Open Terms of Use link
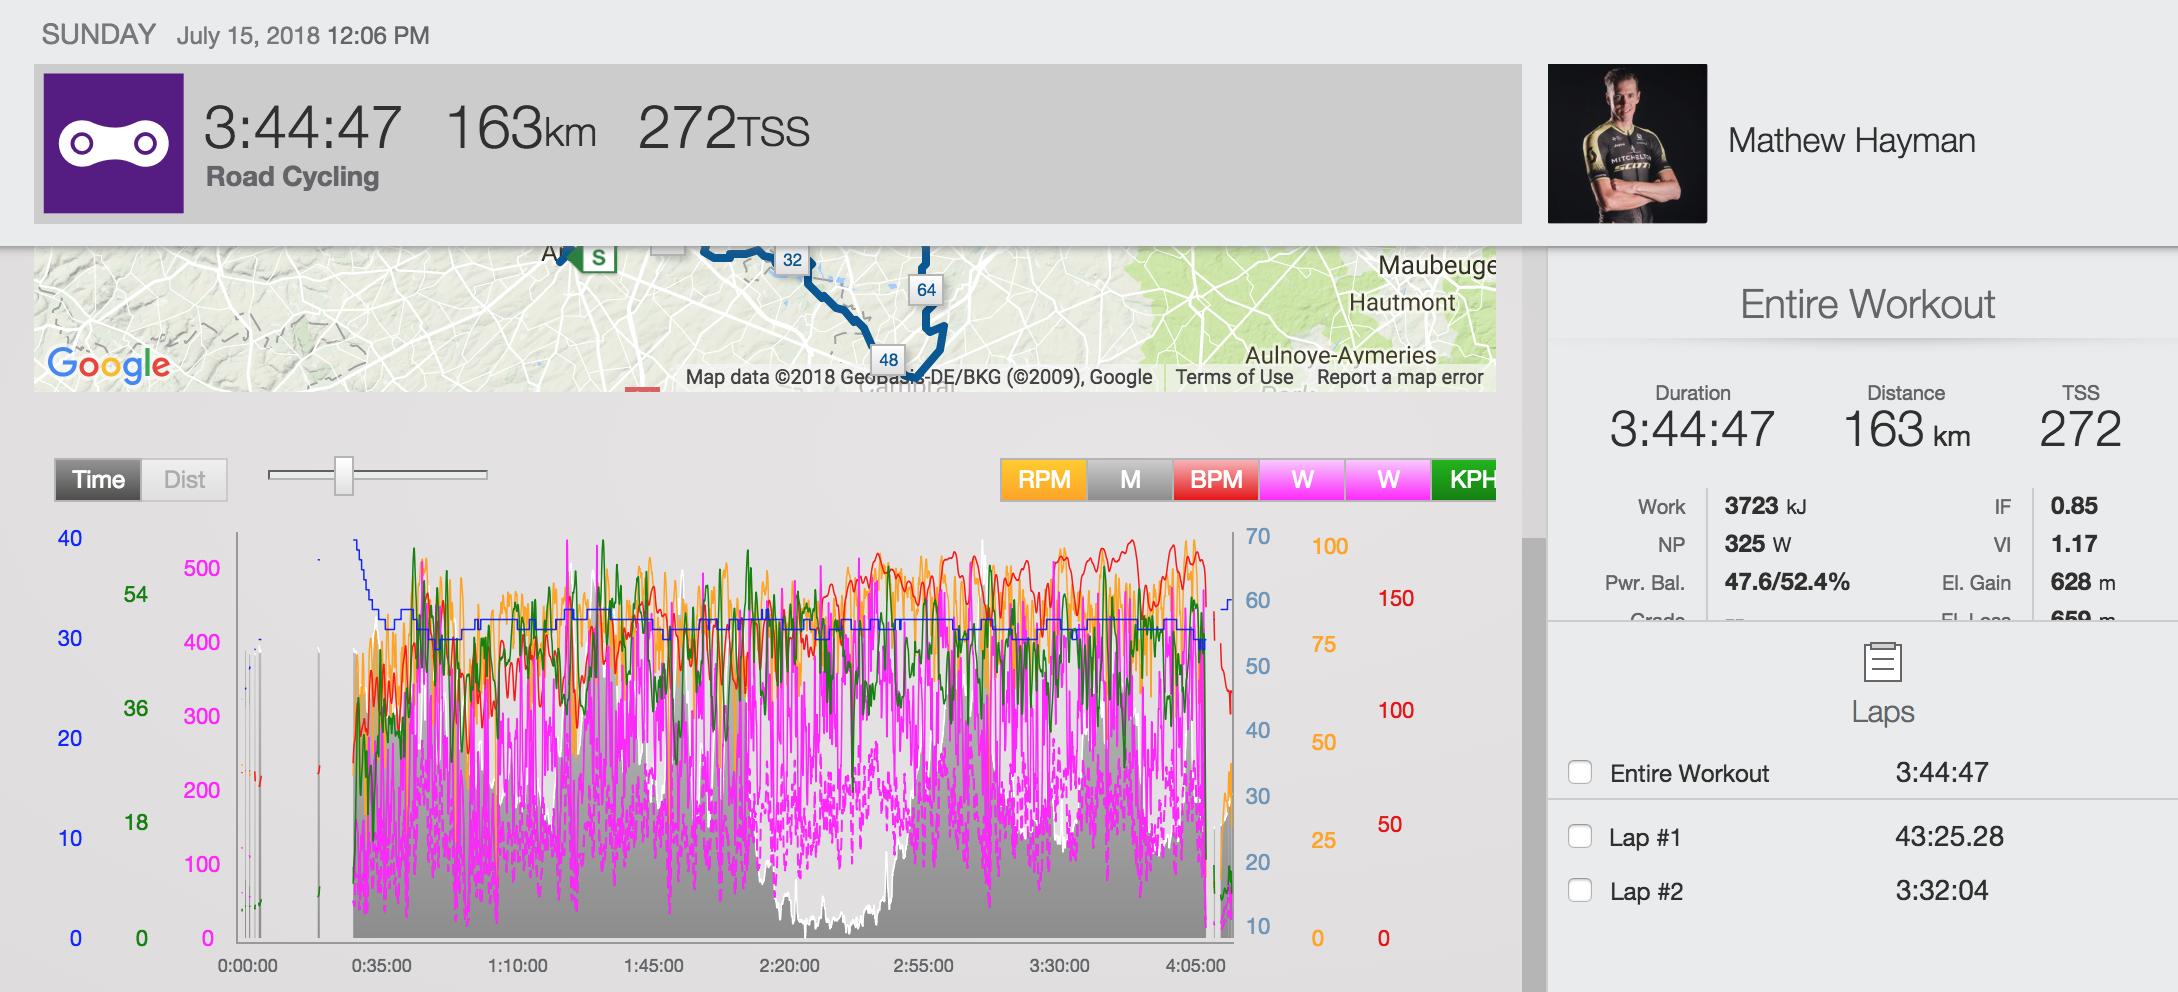Screen dimensions: 2178x992 [1234, 377]
